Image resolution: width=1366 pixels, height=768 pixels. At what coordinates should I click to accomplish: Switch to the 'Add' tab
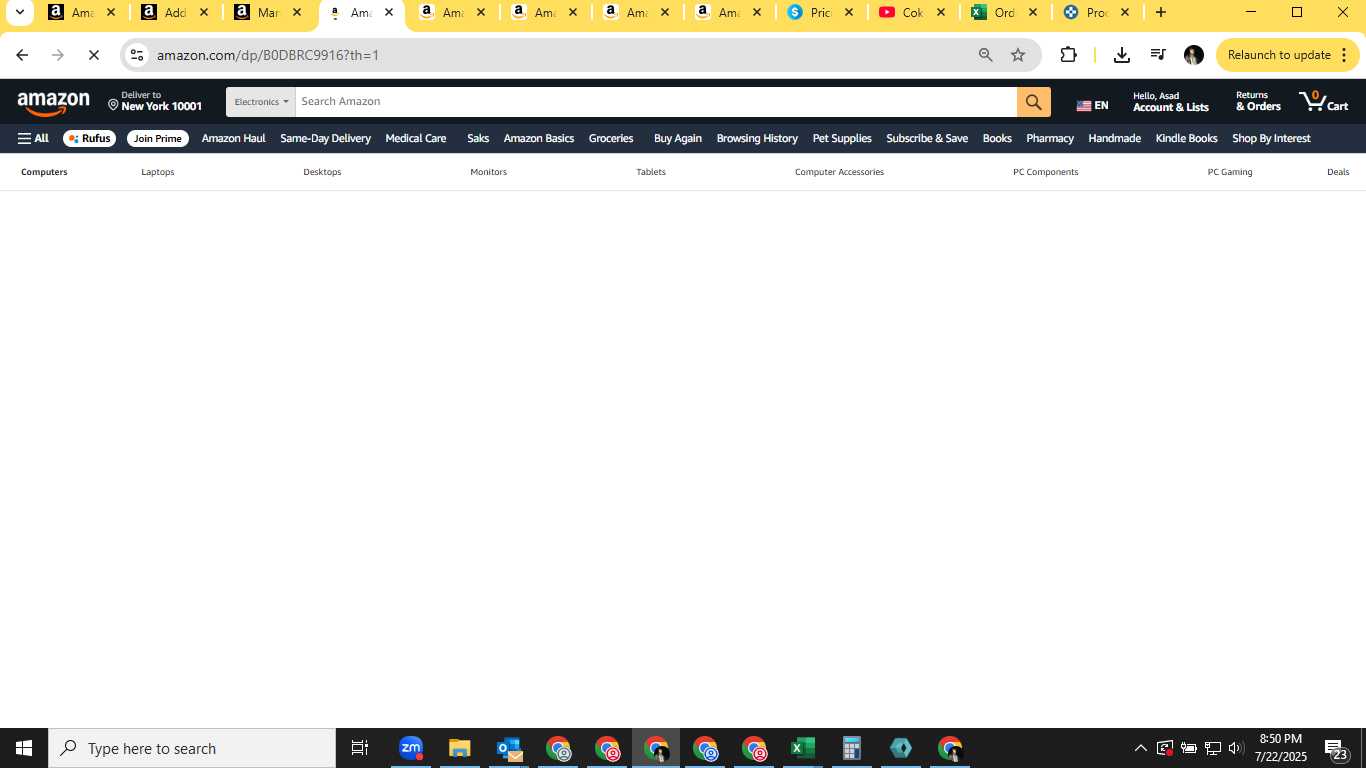pos(165,13)
